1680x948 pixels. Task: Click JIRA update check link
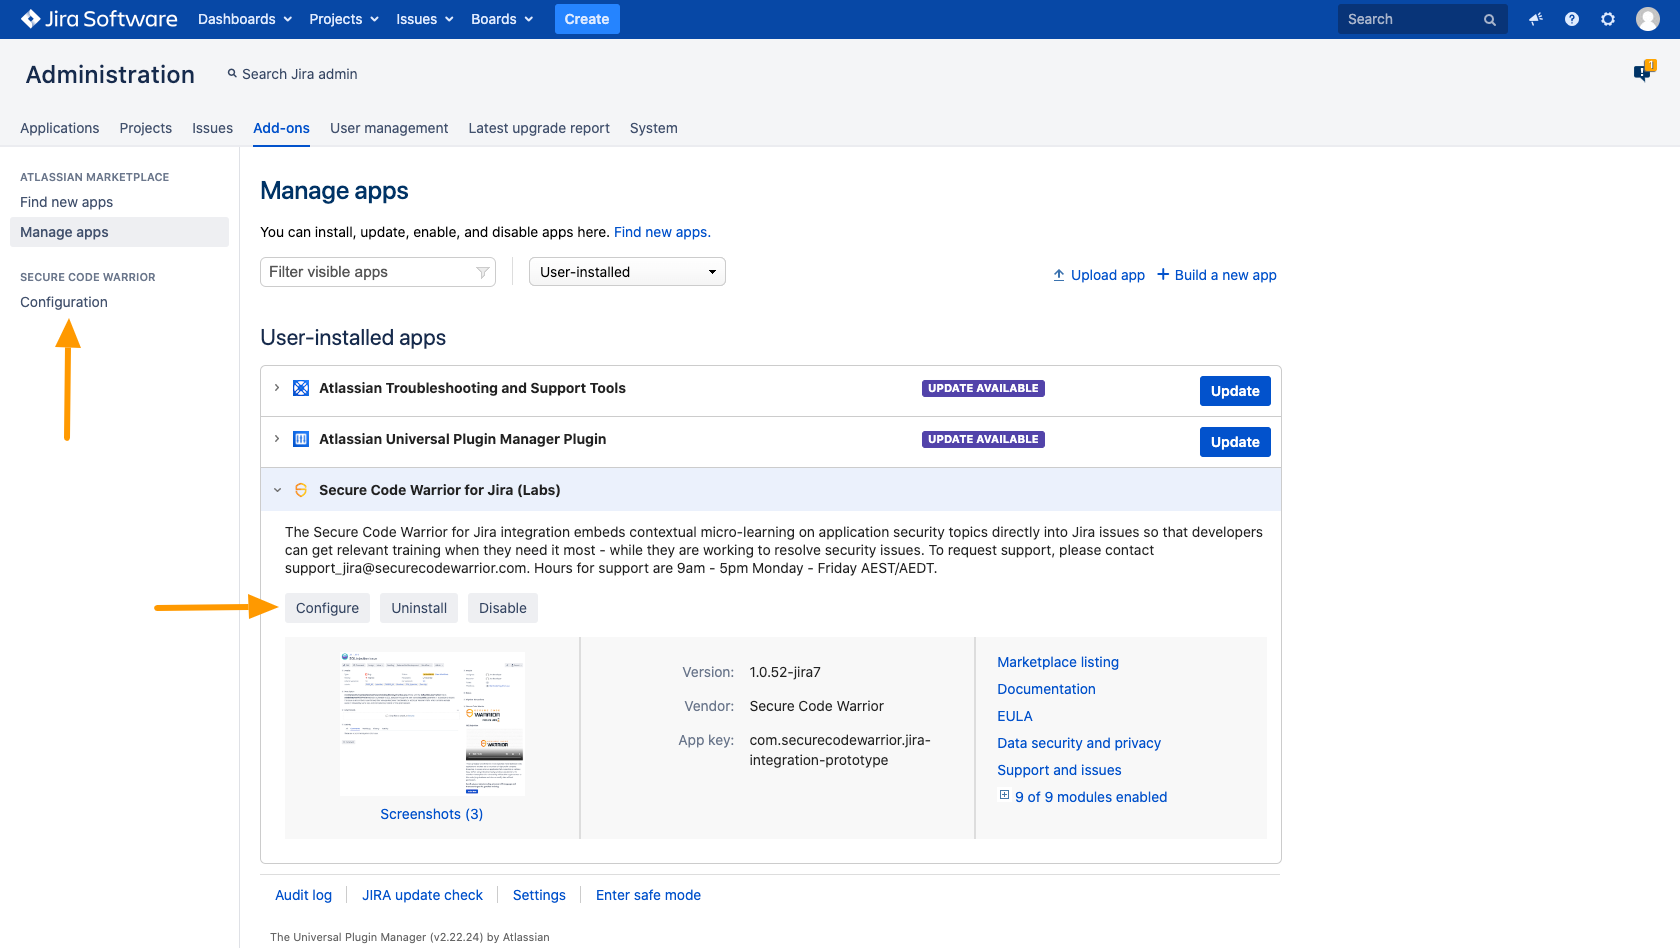pos(422,895)
